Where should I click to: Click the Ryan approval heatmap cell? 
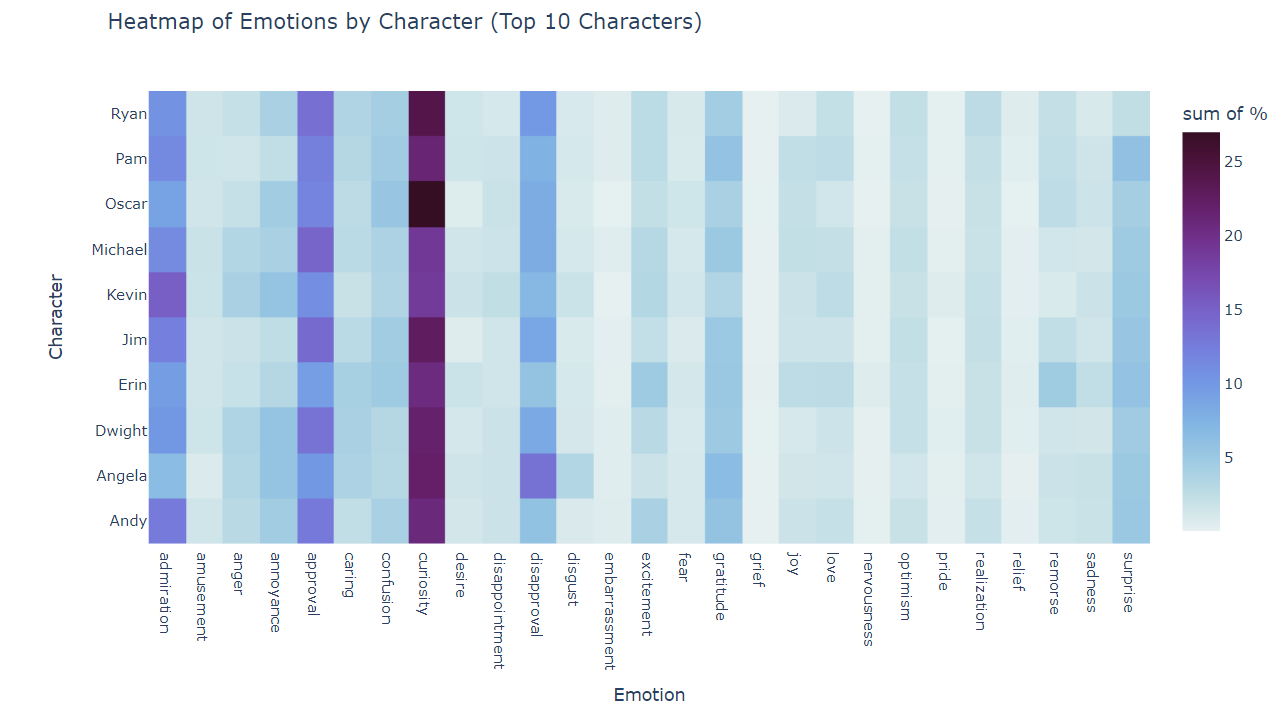click(315, 113)
